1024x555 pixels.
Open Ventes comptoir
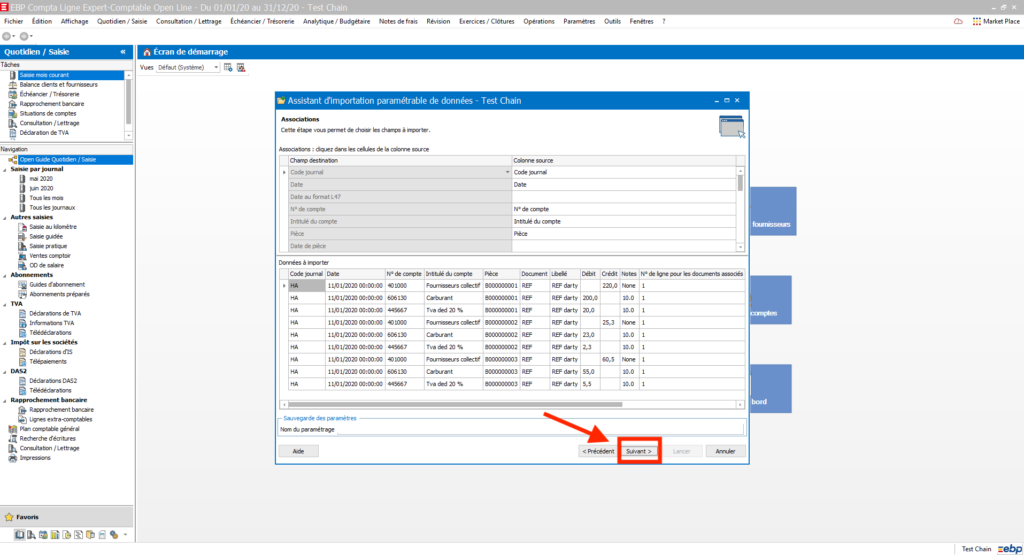pos(50,256)
